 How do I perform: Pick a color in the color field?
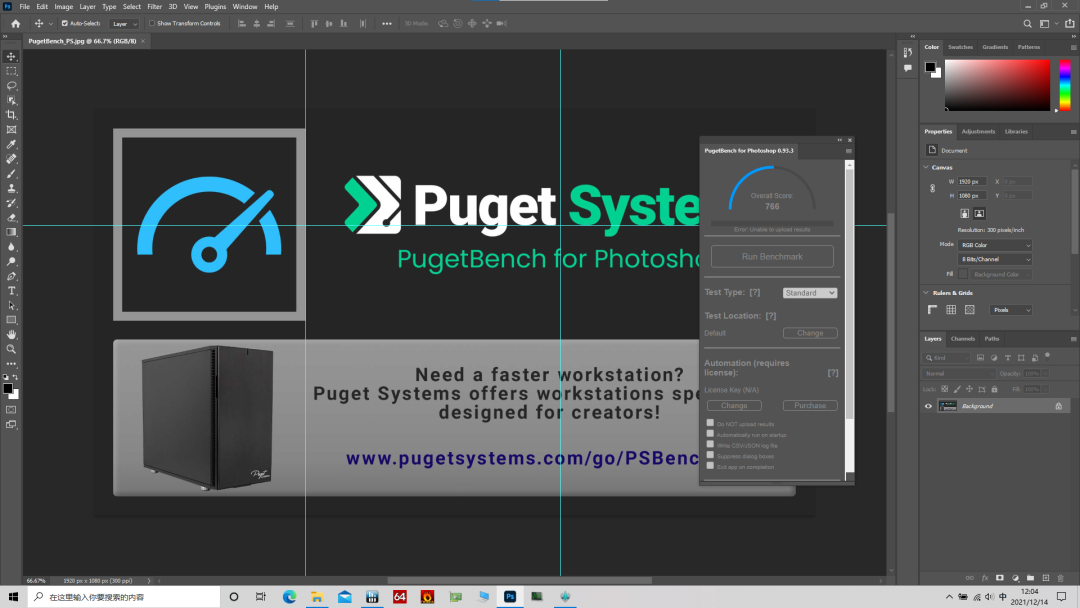(x=997, y=85)
